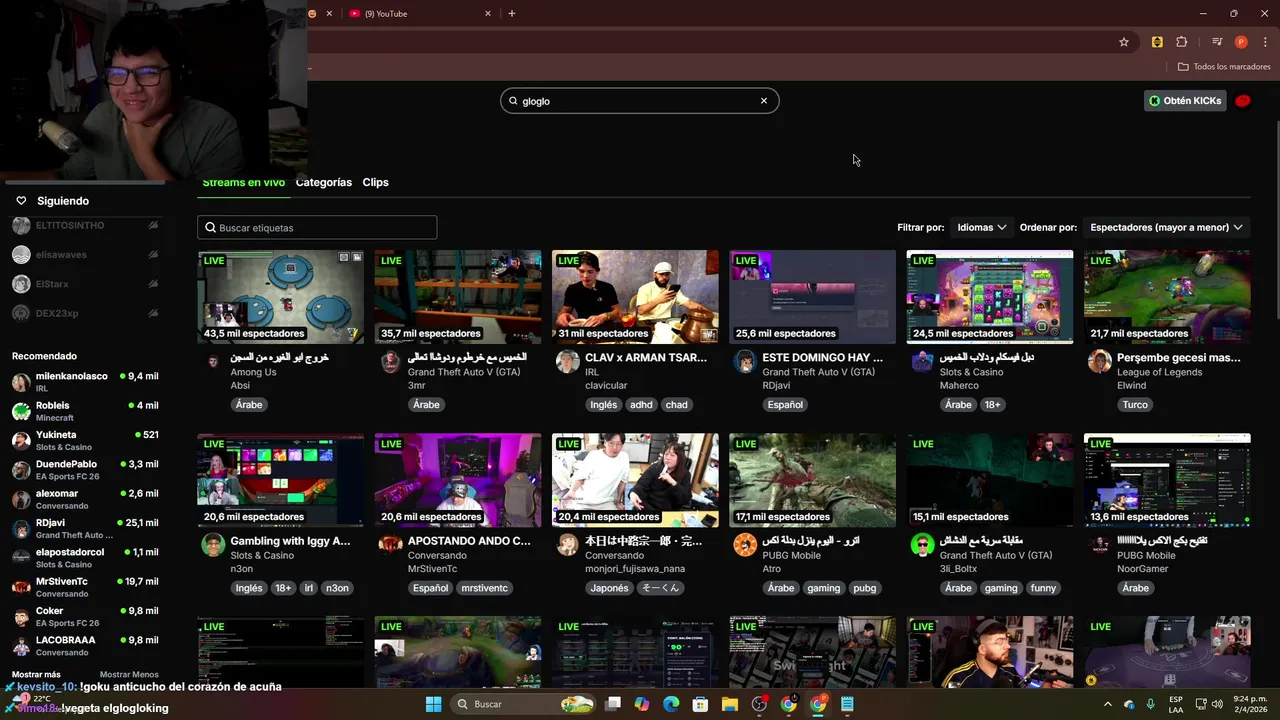Open offline channel ElStarx in sidebar
The image size is (1280, 720).
click(85, 284)
